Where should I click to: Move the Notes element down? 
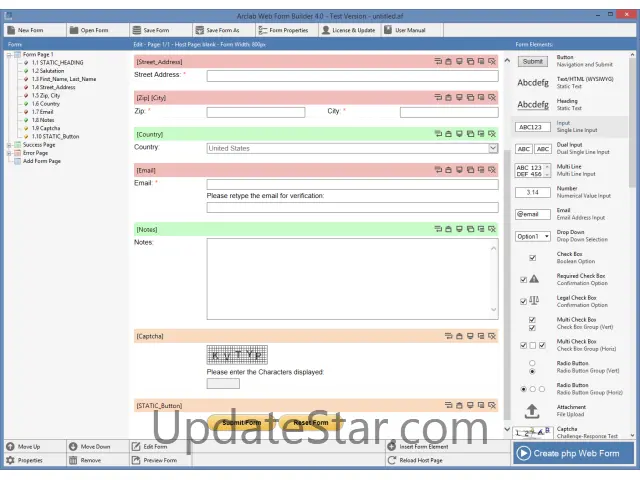pos(459,229)
